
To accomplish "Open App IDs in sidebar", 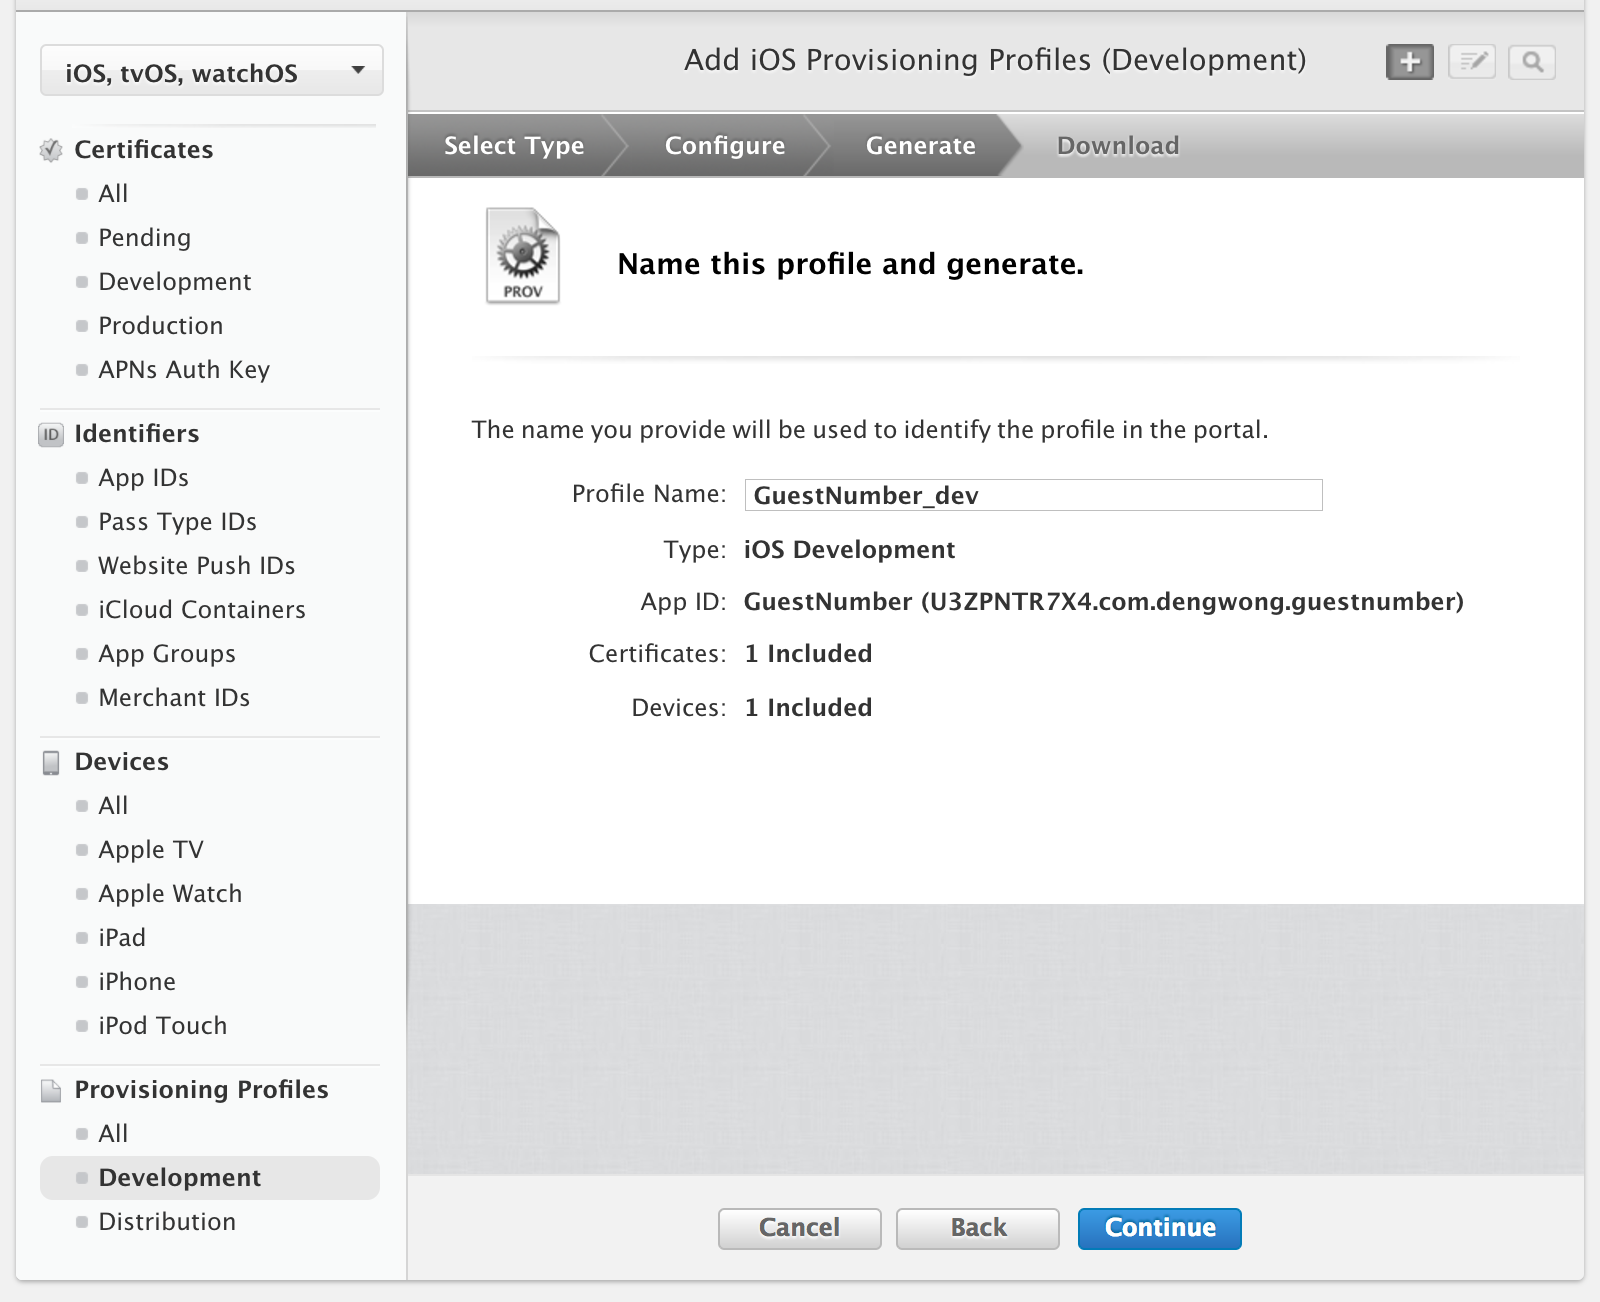I will 143,478.
